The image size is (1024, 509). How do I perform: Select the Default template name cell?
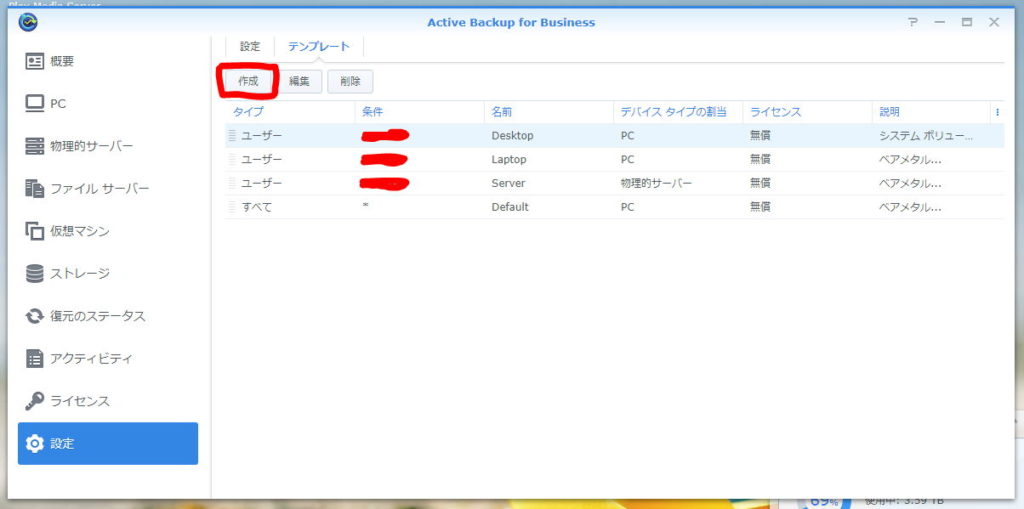tap(510, 207)
